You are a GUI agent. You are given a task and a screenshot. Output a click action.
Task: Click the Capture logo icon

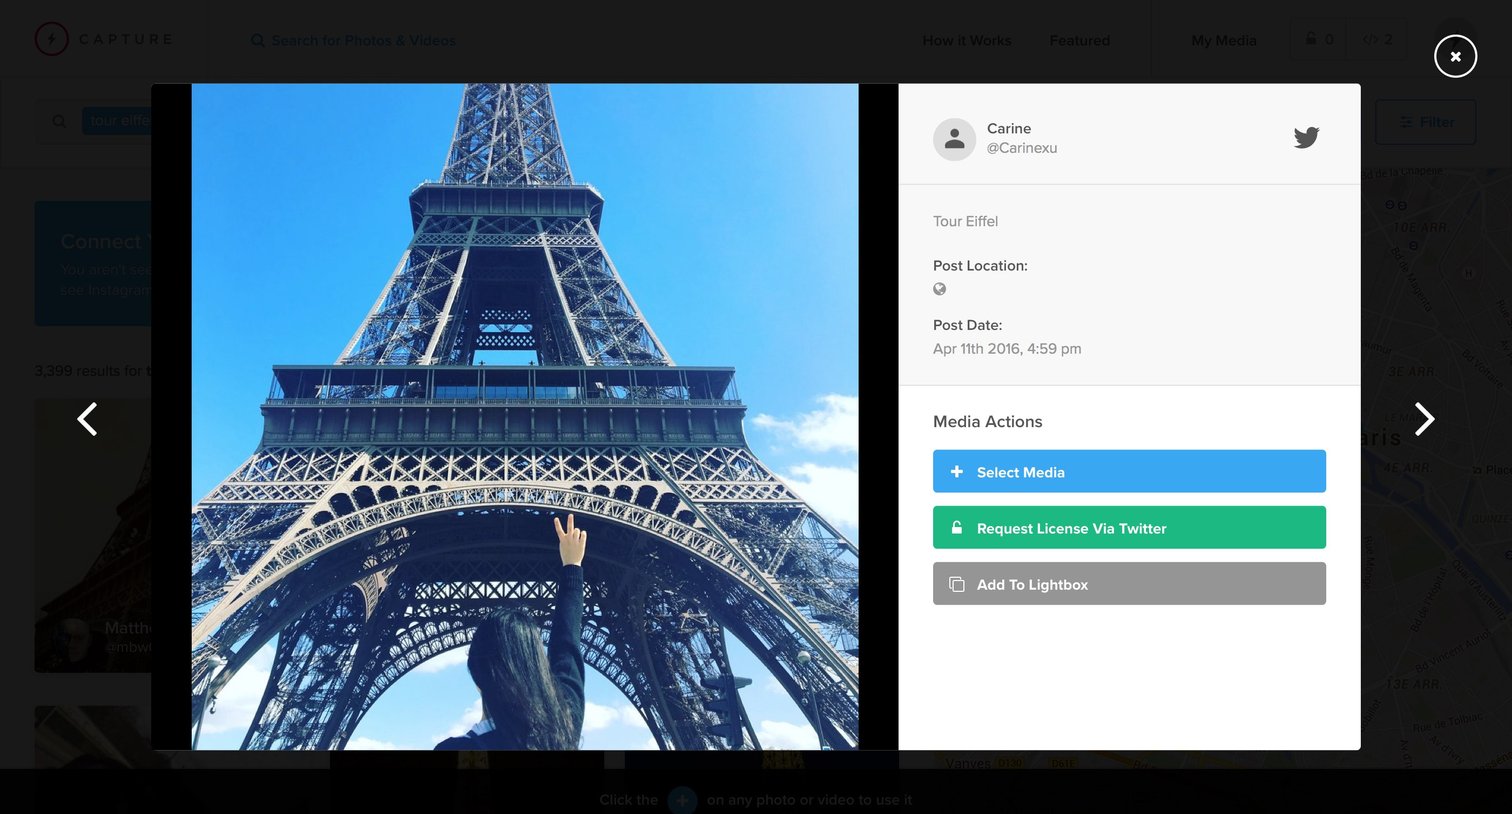[52, 39]
